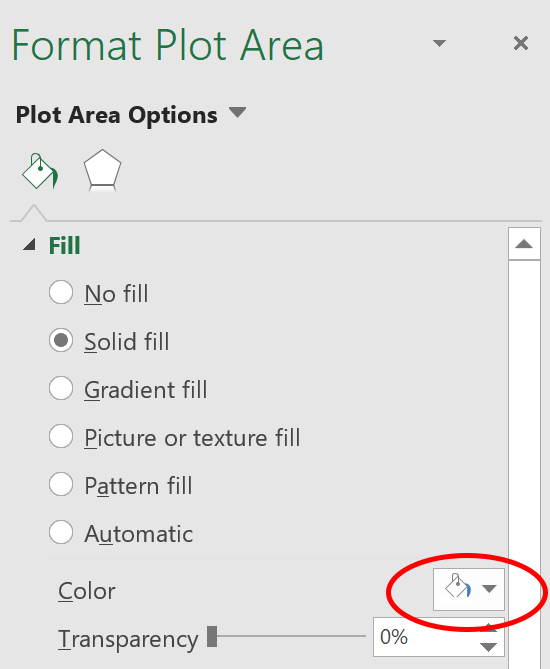This screenshot has width=550, height=669.
Task: Click the scrollbar up arrow
Action: click(524, 244)
